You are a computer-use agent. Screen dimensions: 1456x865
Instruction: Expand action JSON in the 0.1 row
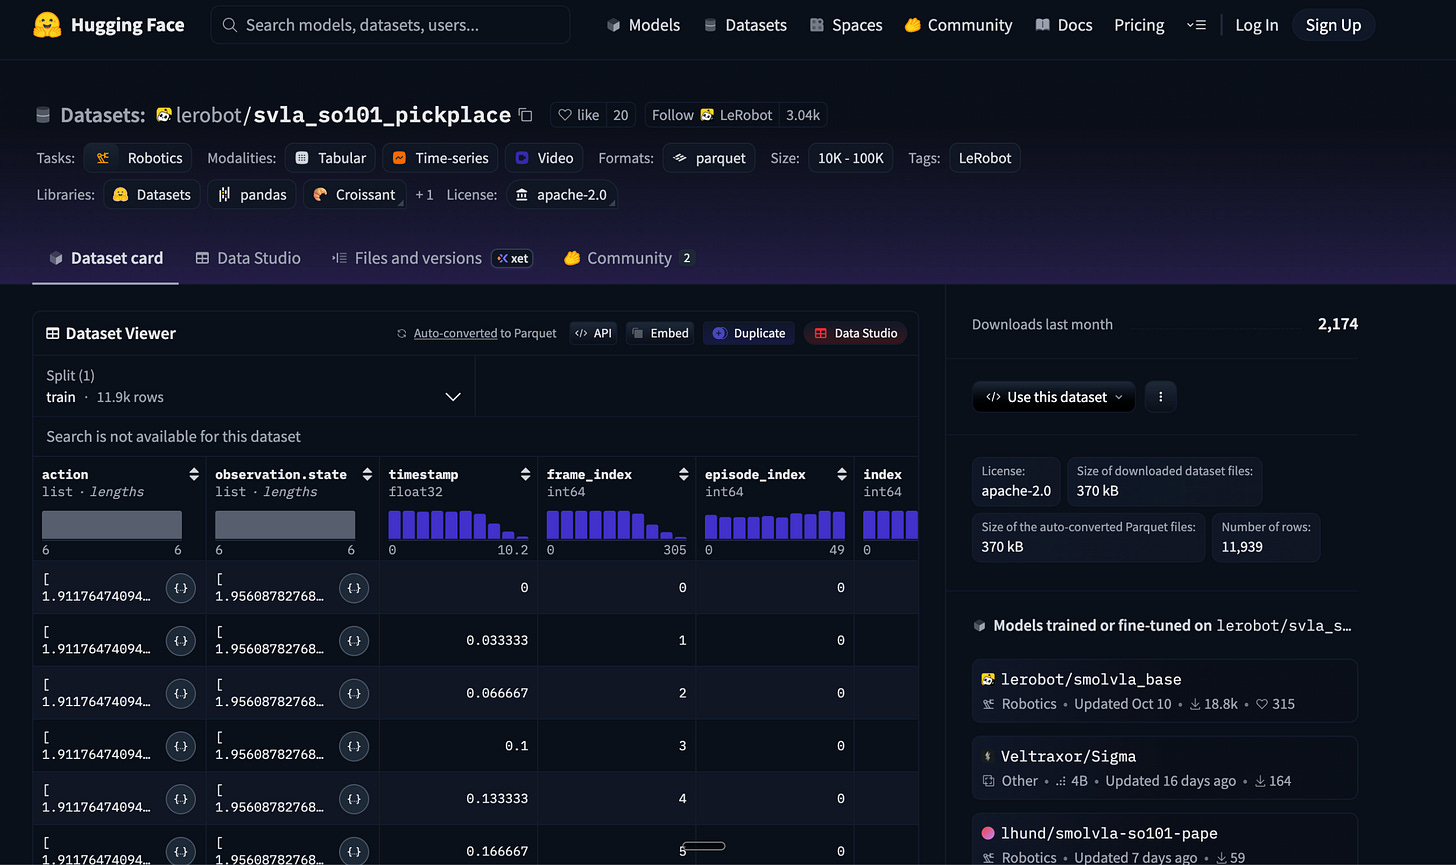click(x=180, y=745)
